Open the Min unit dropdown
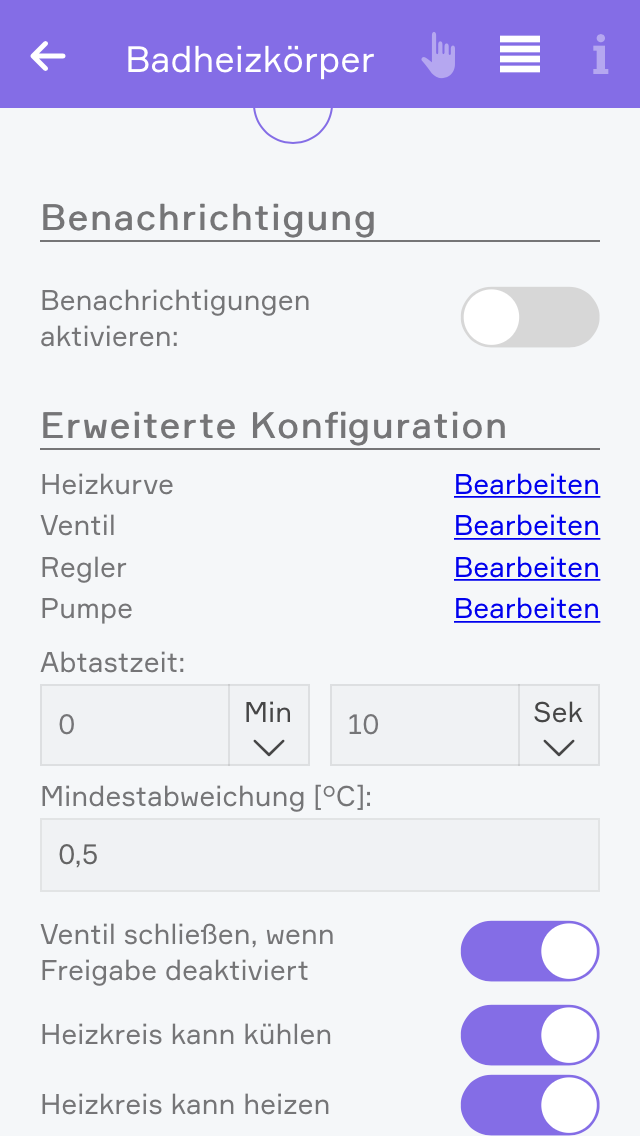Image resolution: width=640 pixels, height=1136 pixels. [268, 725]
